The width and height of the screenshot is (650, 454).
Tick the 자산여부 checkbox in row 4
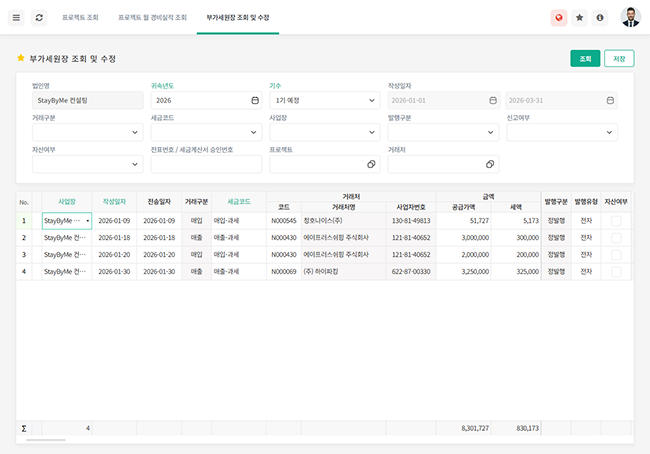click(x=616, y=271)
